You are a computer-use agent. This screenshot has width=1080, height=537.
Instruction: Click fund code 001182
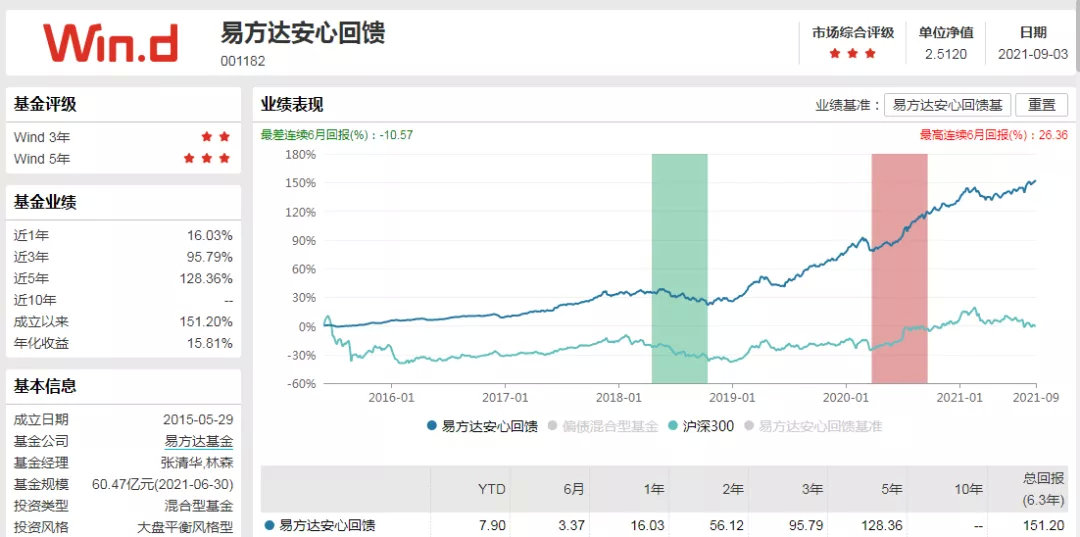tap(242, 61)
